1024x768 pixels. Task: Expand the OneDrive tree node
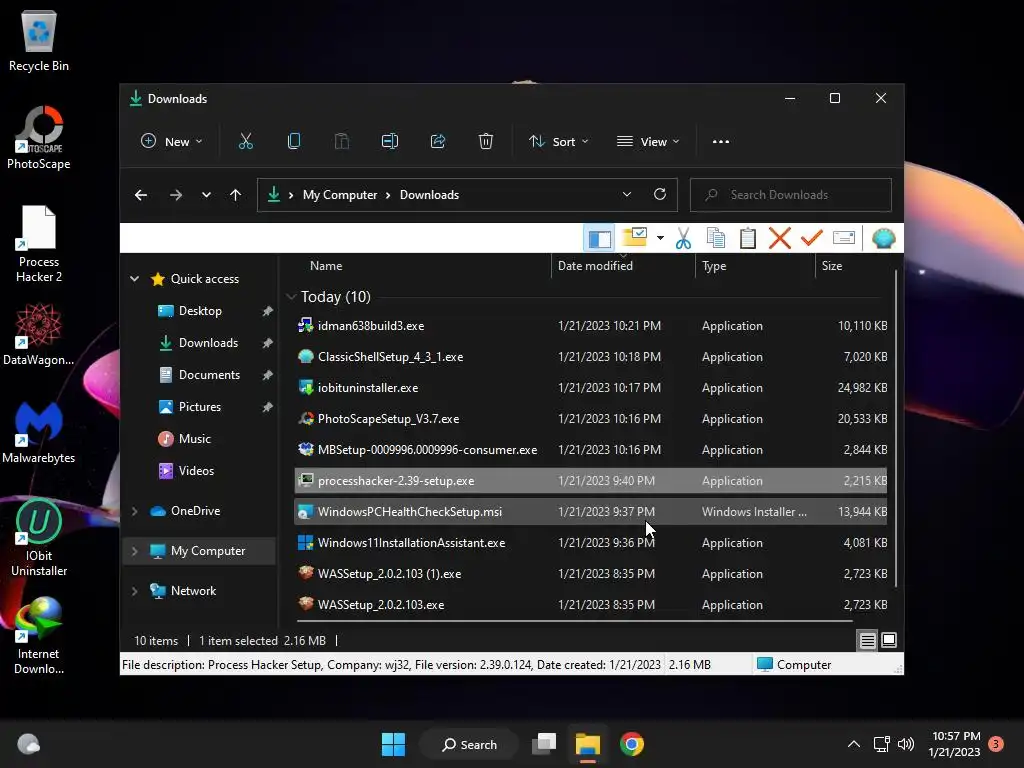tap(135, 511)
